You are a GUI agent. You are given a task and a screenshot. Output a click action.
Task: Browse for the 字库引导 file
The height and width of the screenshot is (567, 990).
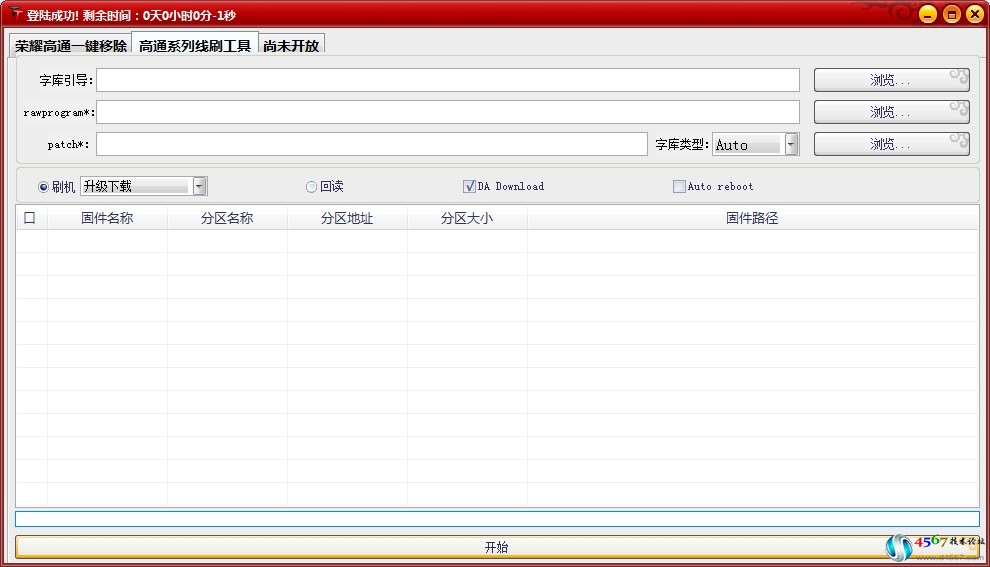(892, 80)
